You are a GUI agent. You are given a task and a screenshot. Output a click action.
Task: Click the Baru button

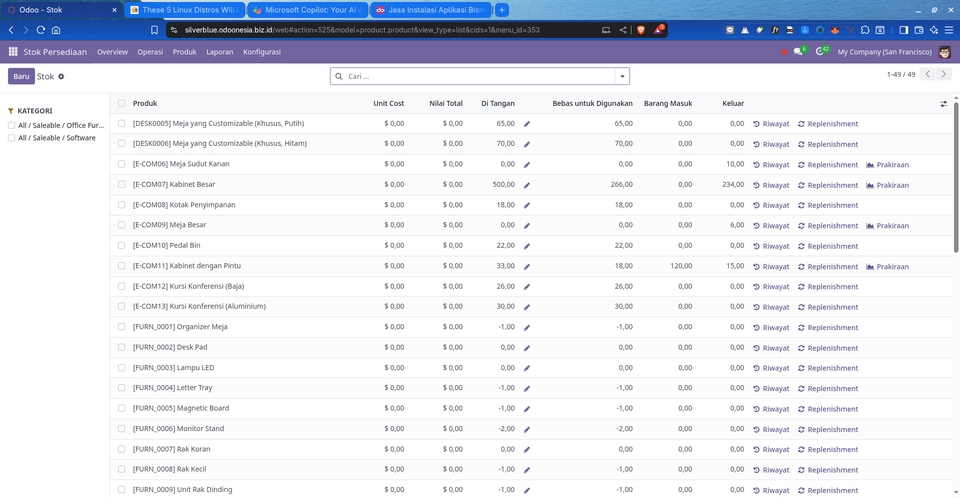pyautogui.click(x=21, y=76)
